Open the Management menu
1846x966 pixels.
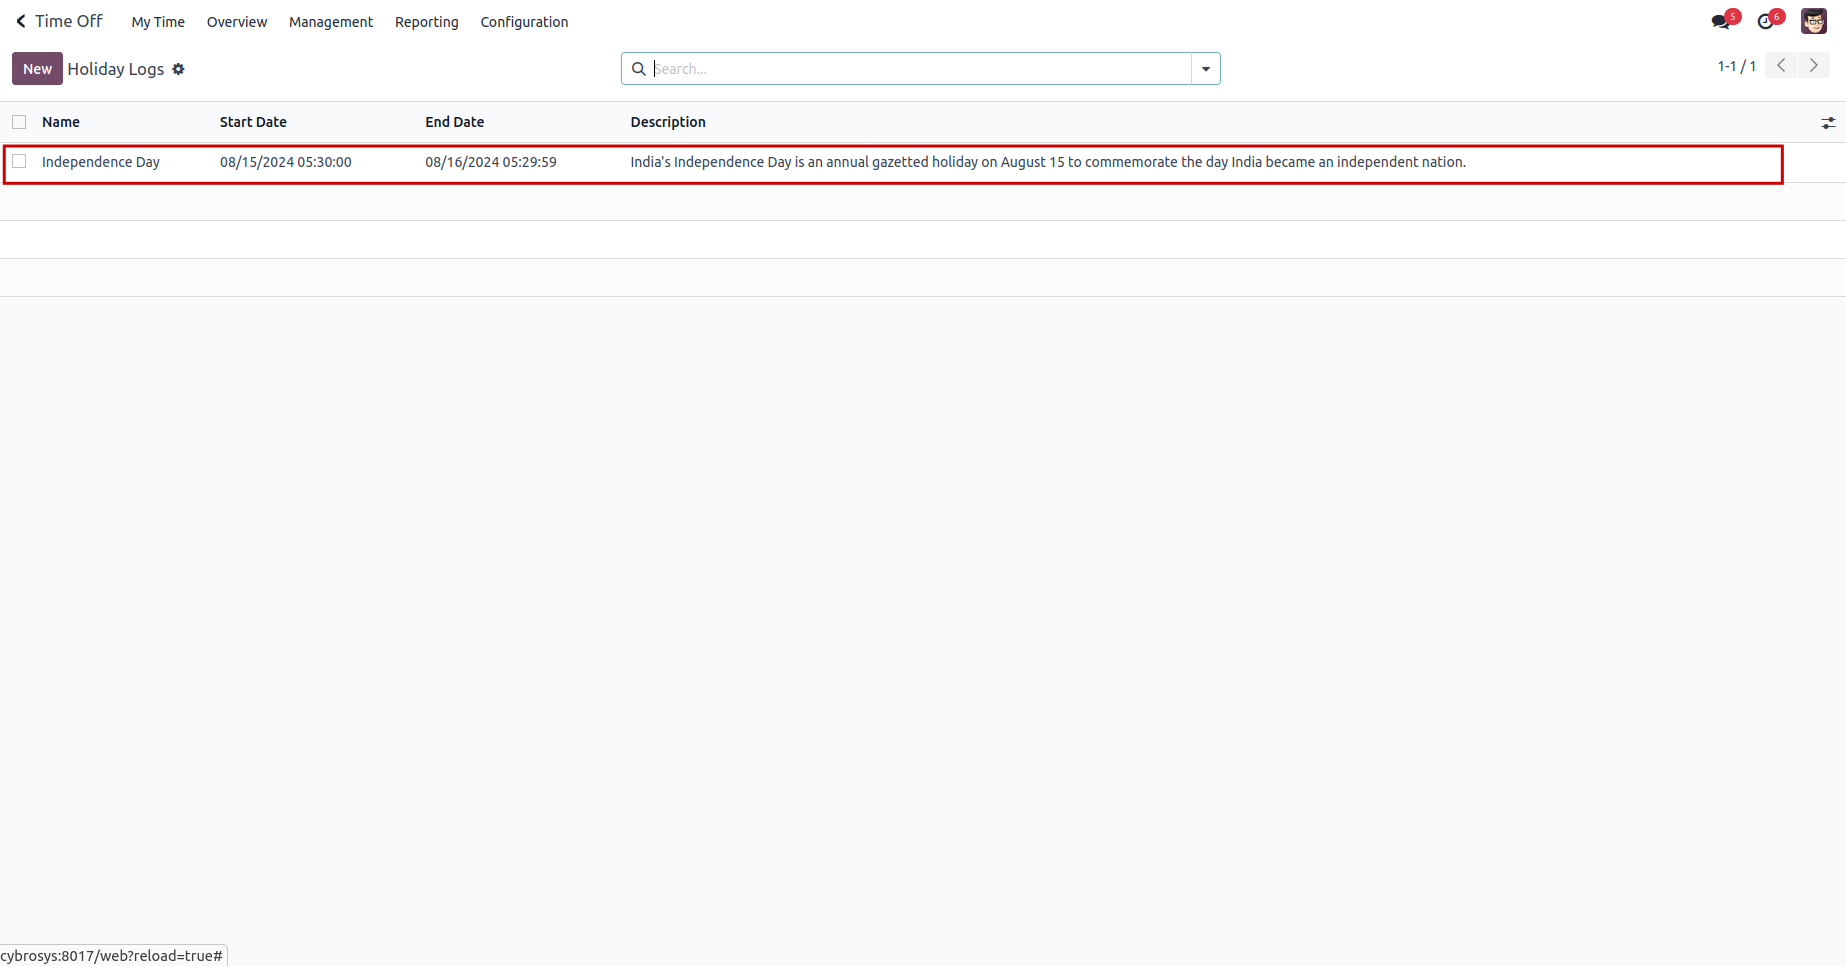(x=331, y=22)
